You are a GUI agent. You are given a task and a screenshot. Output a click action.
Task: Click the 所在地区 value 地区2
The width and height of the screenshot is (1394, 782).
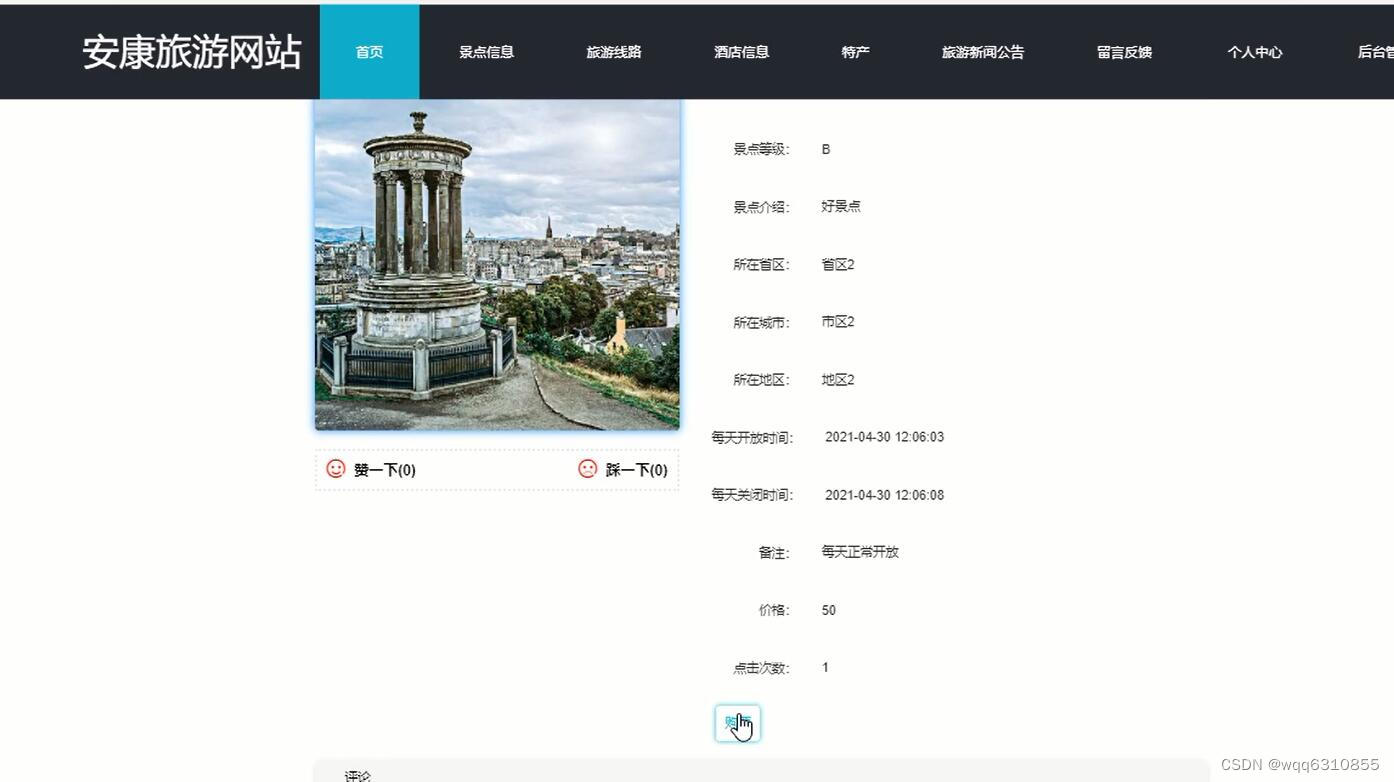pyautogui.click(x=838, y=380)
